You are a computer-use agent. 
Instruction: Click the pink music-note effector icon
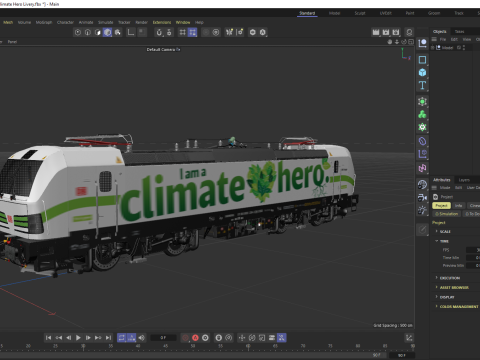422,168
